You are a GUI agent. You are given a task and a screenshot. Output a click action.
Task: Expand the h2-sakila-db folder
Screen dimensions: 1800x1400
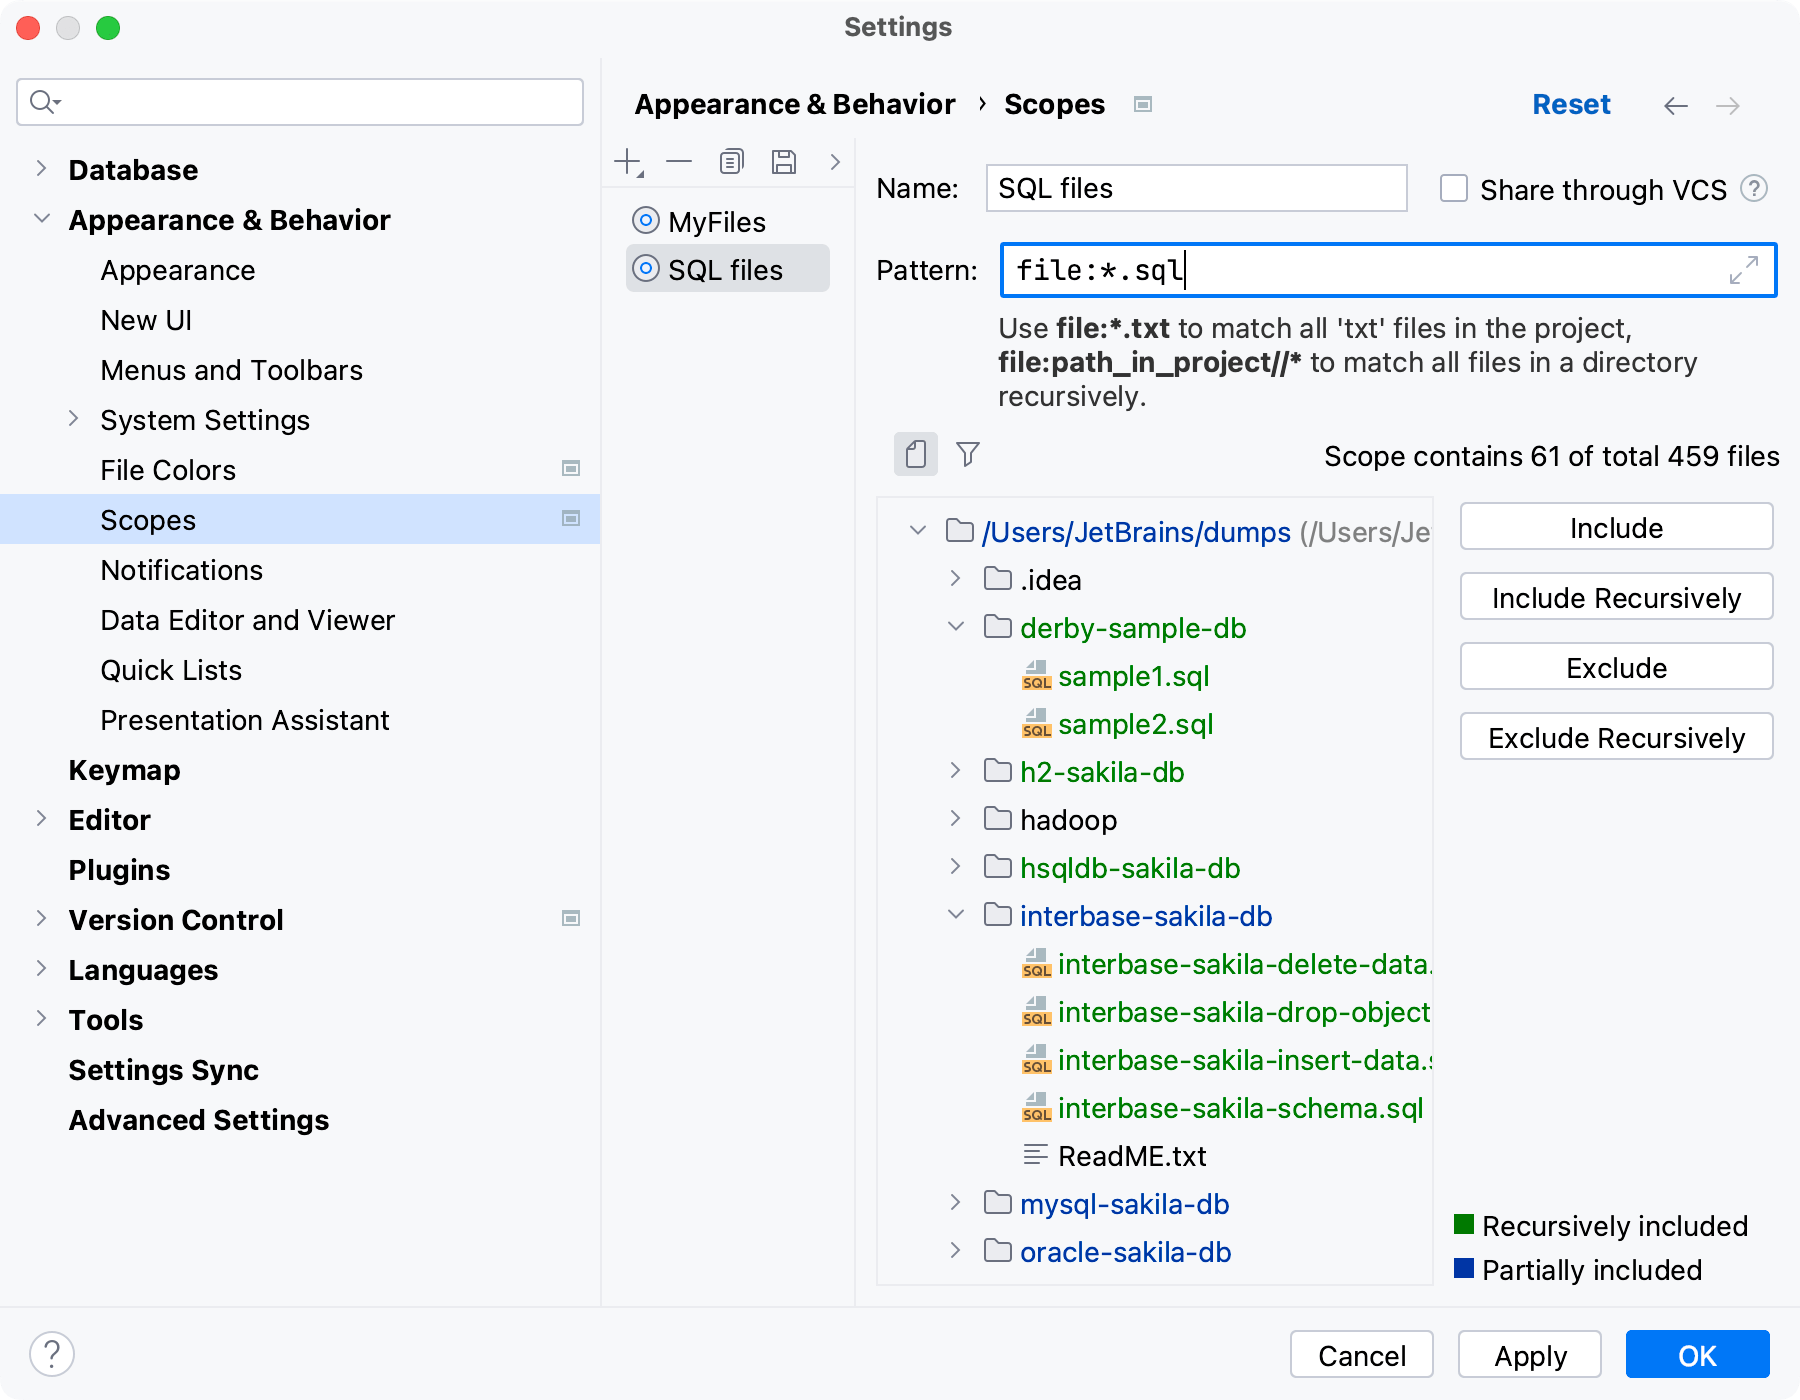tap(956, 771)
